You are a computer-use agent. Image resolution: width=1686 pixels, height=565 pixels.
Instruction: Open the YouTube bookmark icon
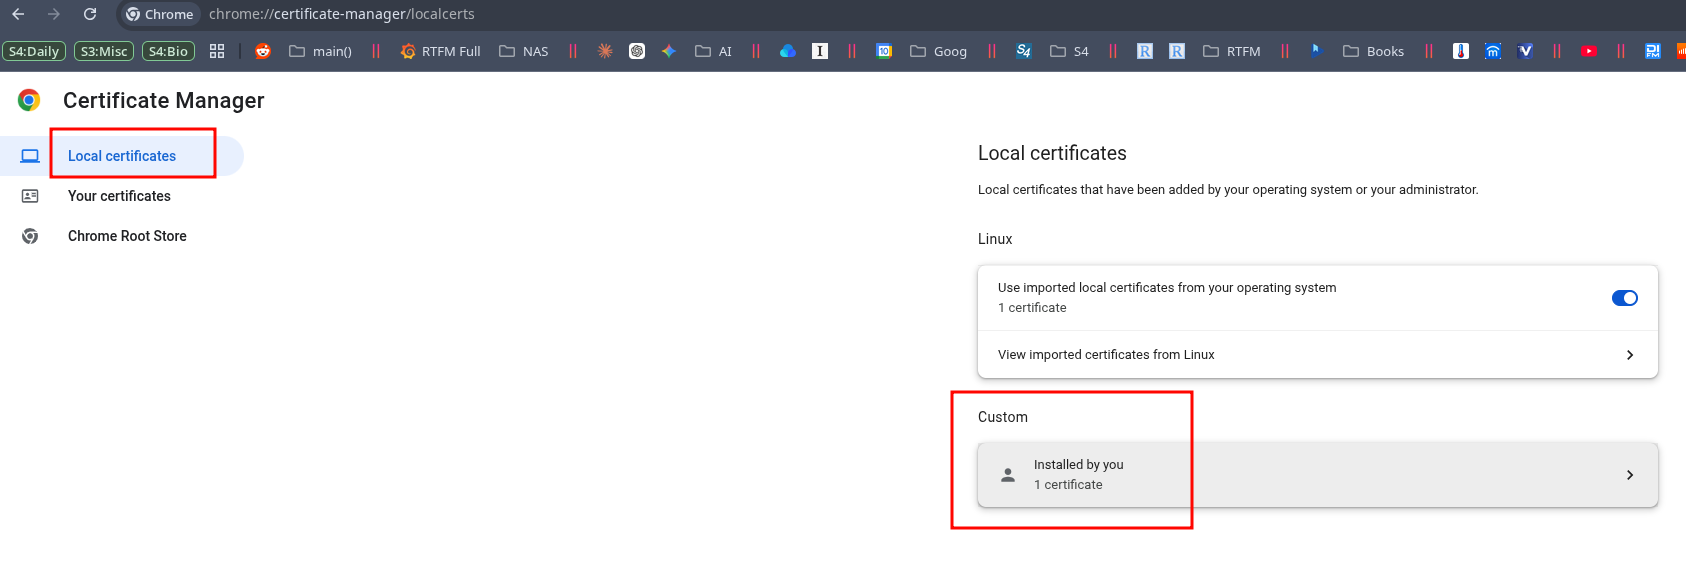[1589, 51]
